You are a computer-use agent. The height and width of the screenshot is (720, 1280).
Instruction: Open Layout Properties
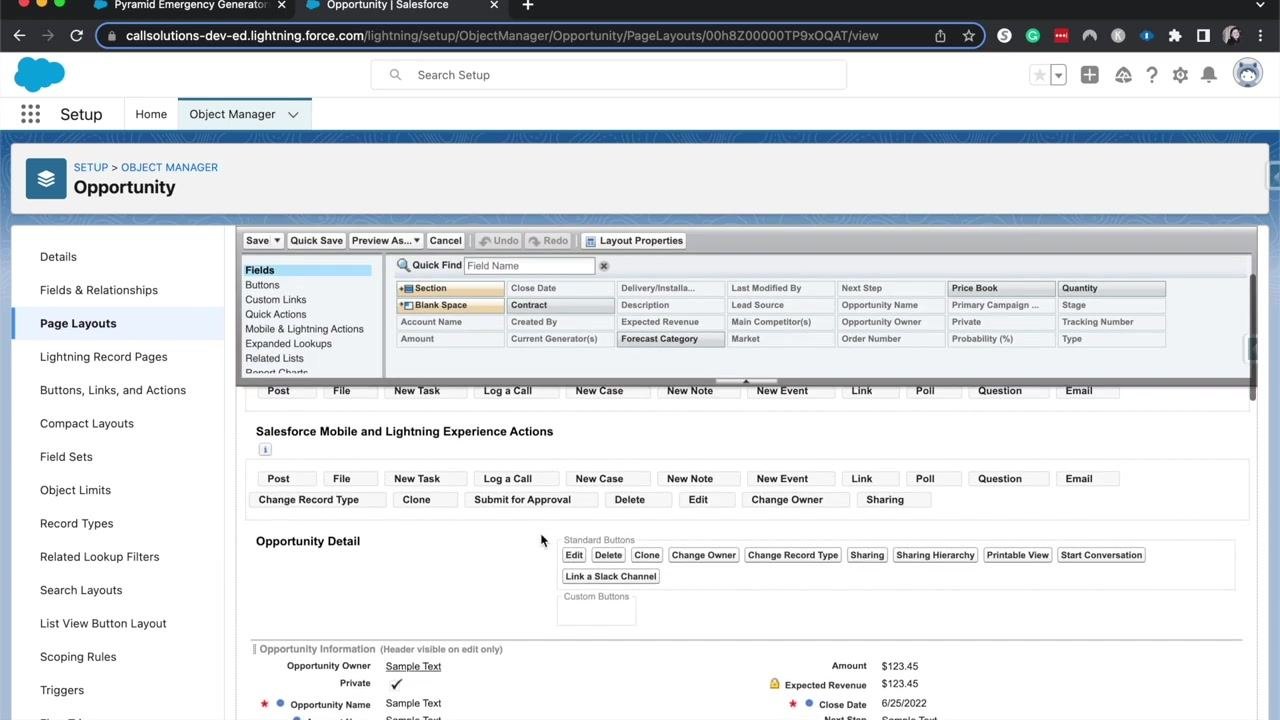634,241
